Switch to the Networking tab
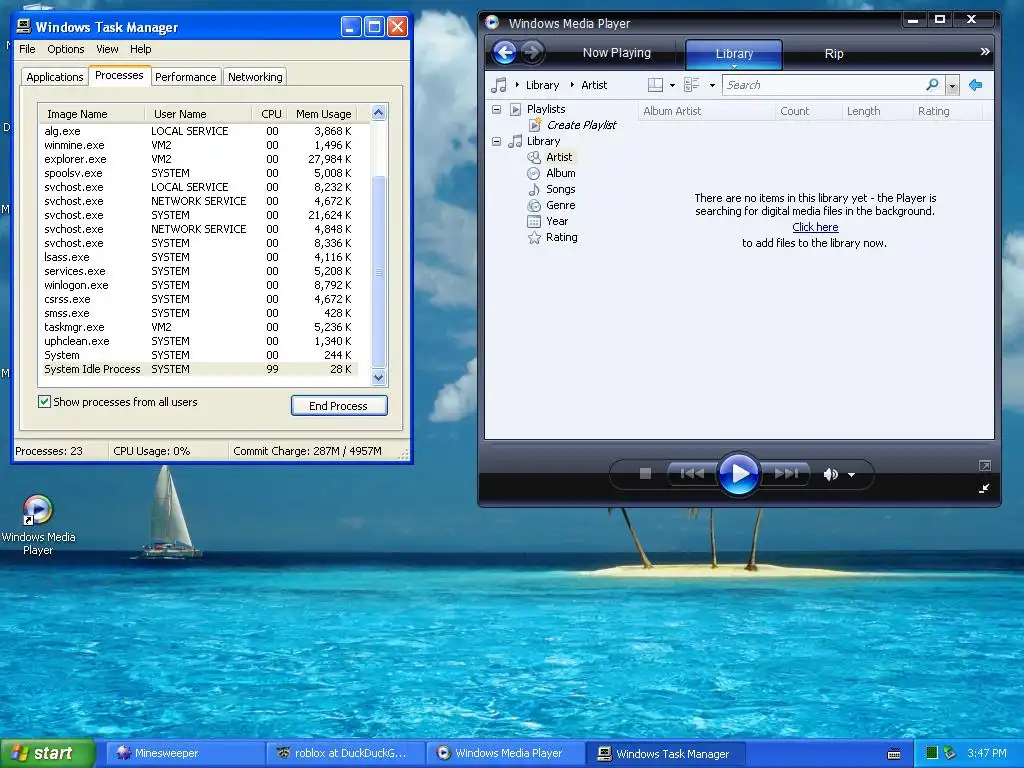Viewport: 1024px width, 768px height. click(255, 76)
